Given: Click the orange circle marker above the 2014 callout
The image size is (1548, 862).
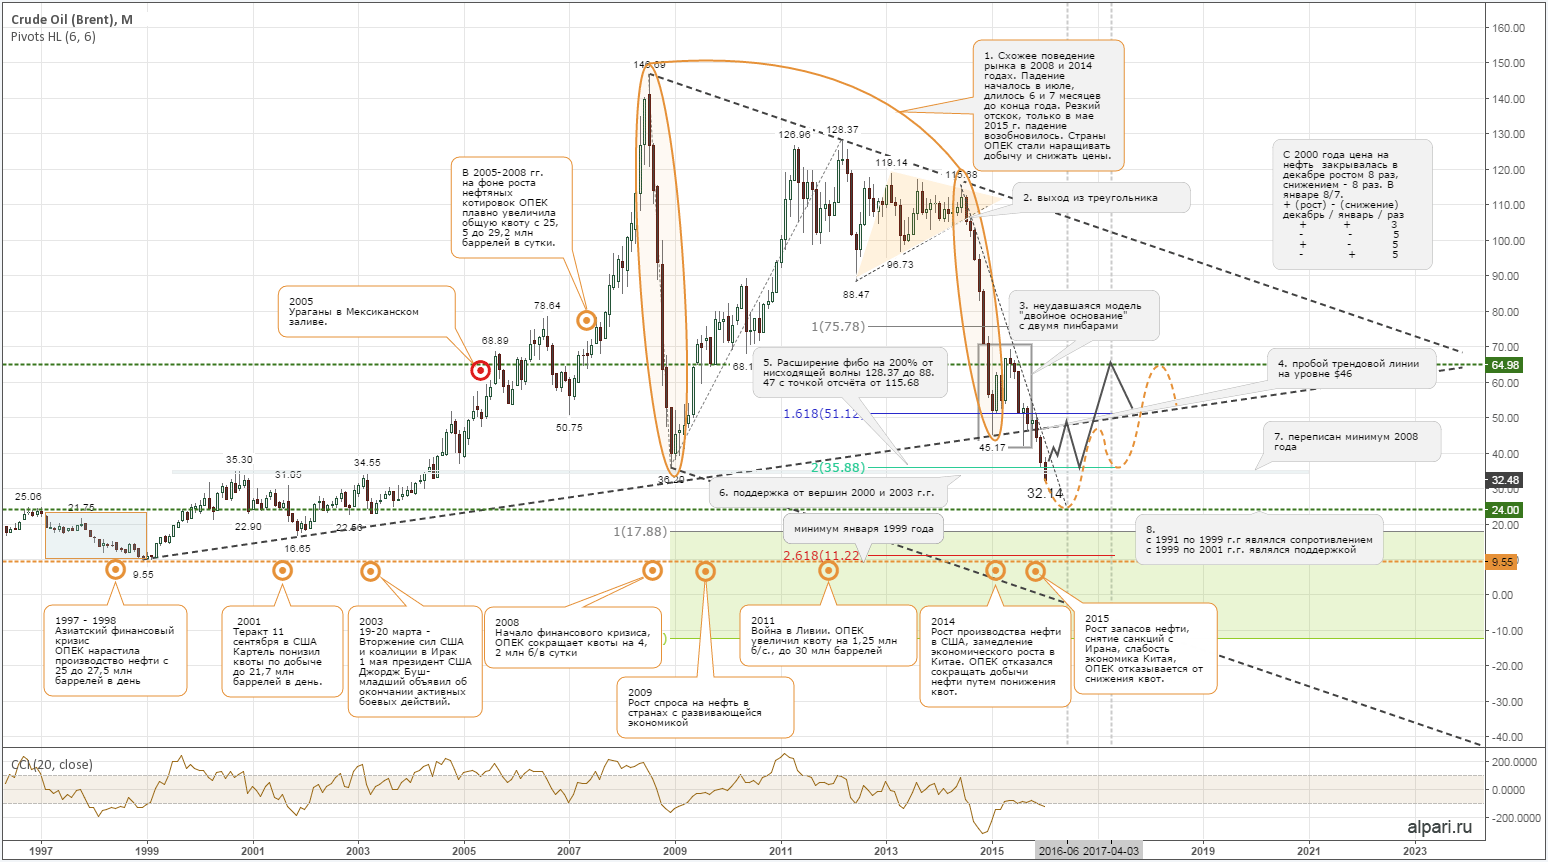Looking at the screenshot, I should click(995, 570).
